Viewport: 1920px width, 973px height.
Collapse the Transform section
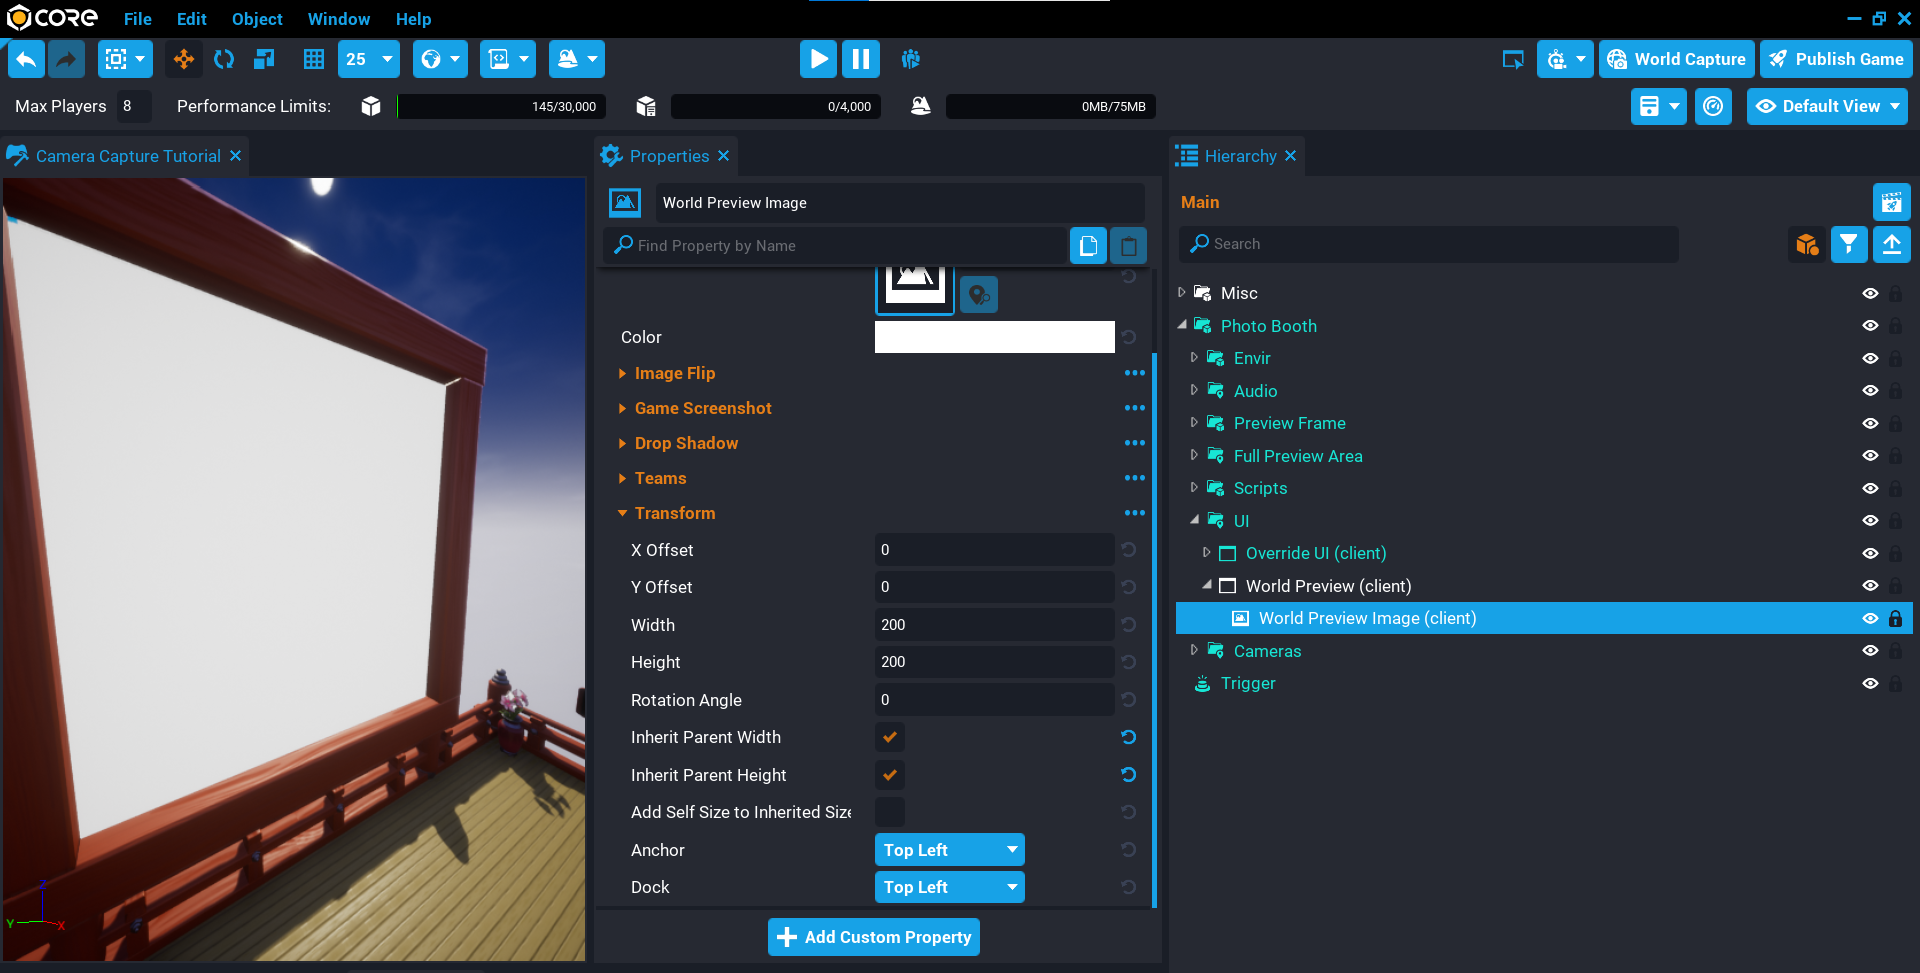(x=622, y=513)
